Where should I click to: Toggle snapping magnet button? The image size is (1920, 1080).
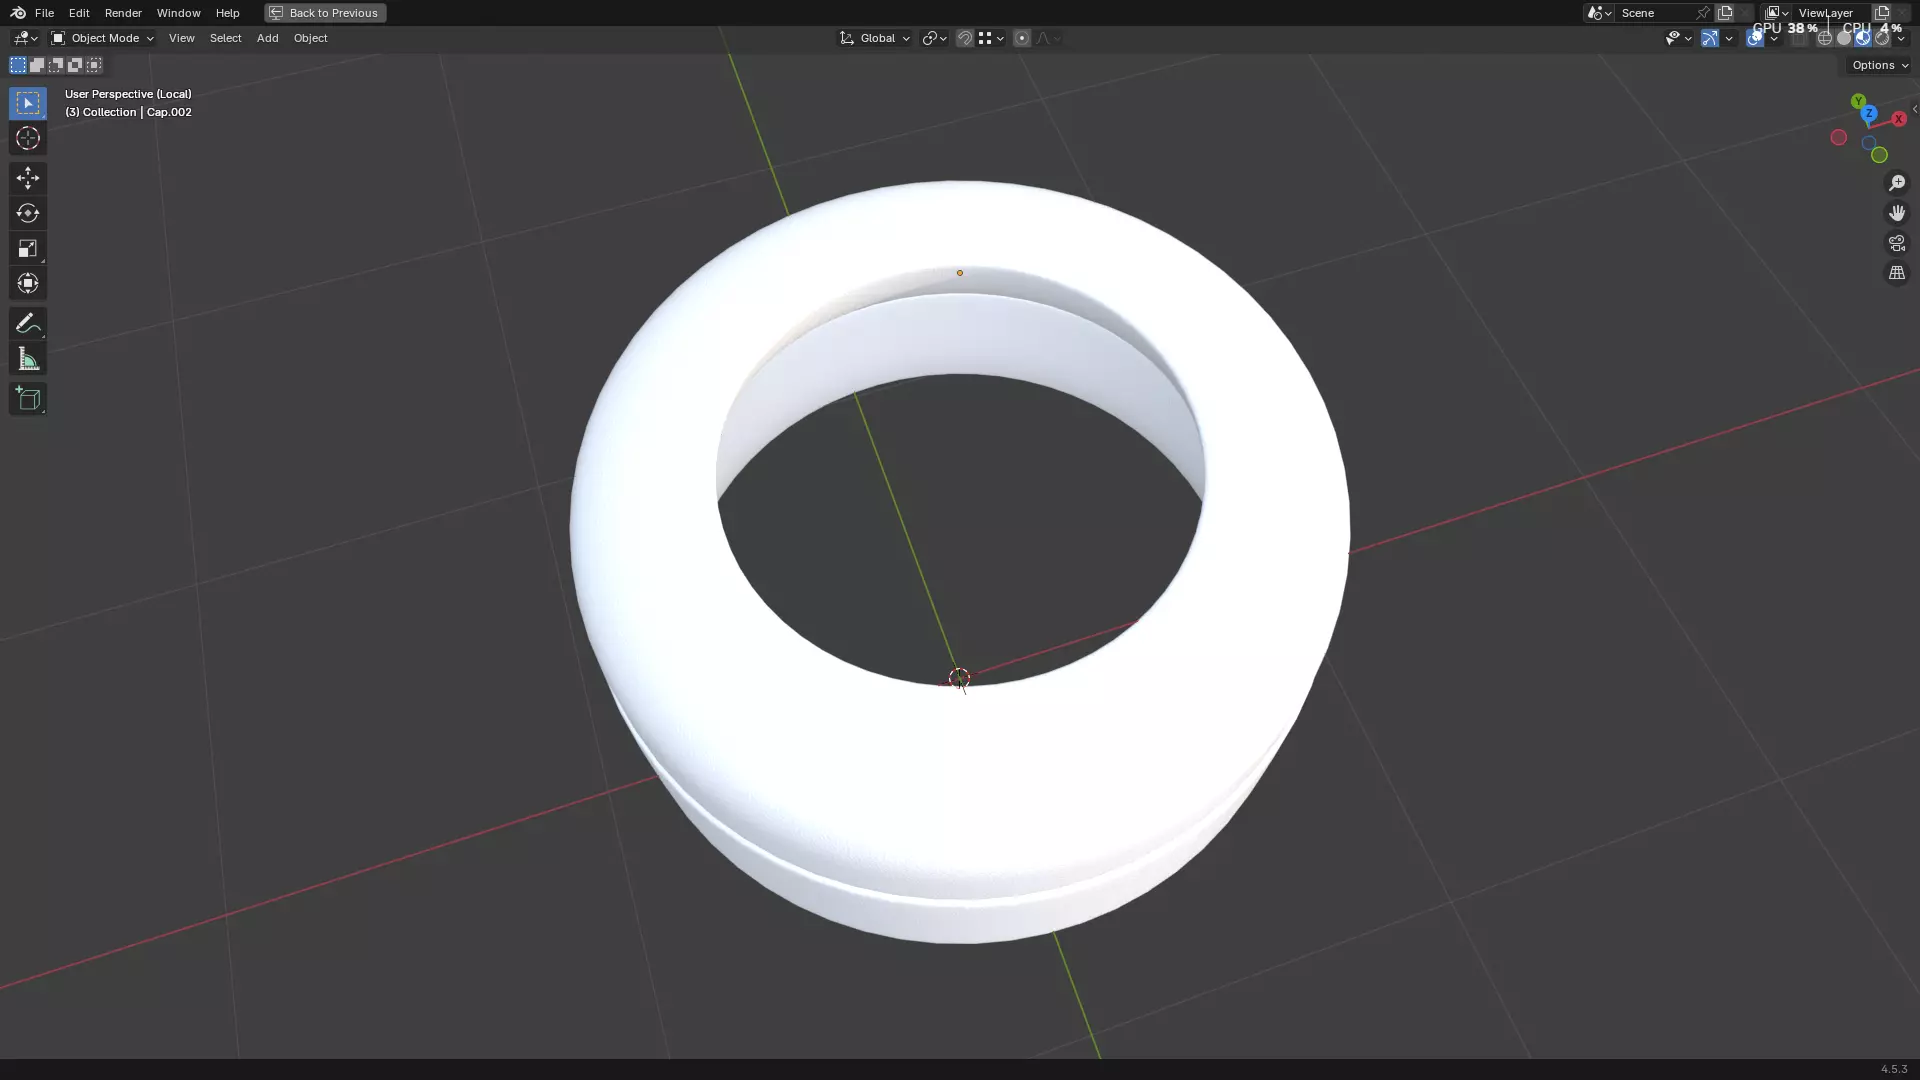[965, 38]
